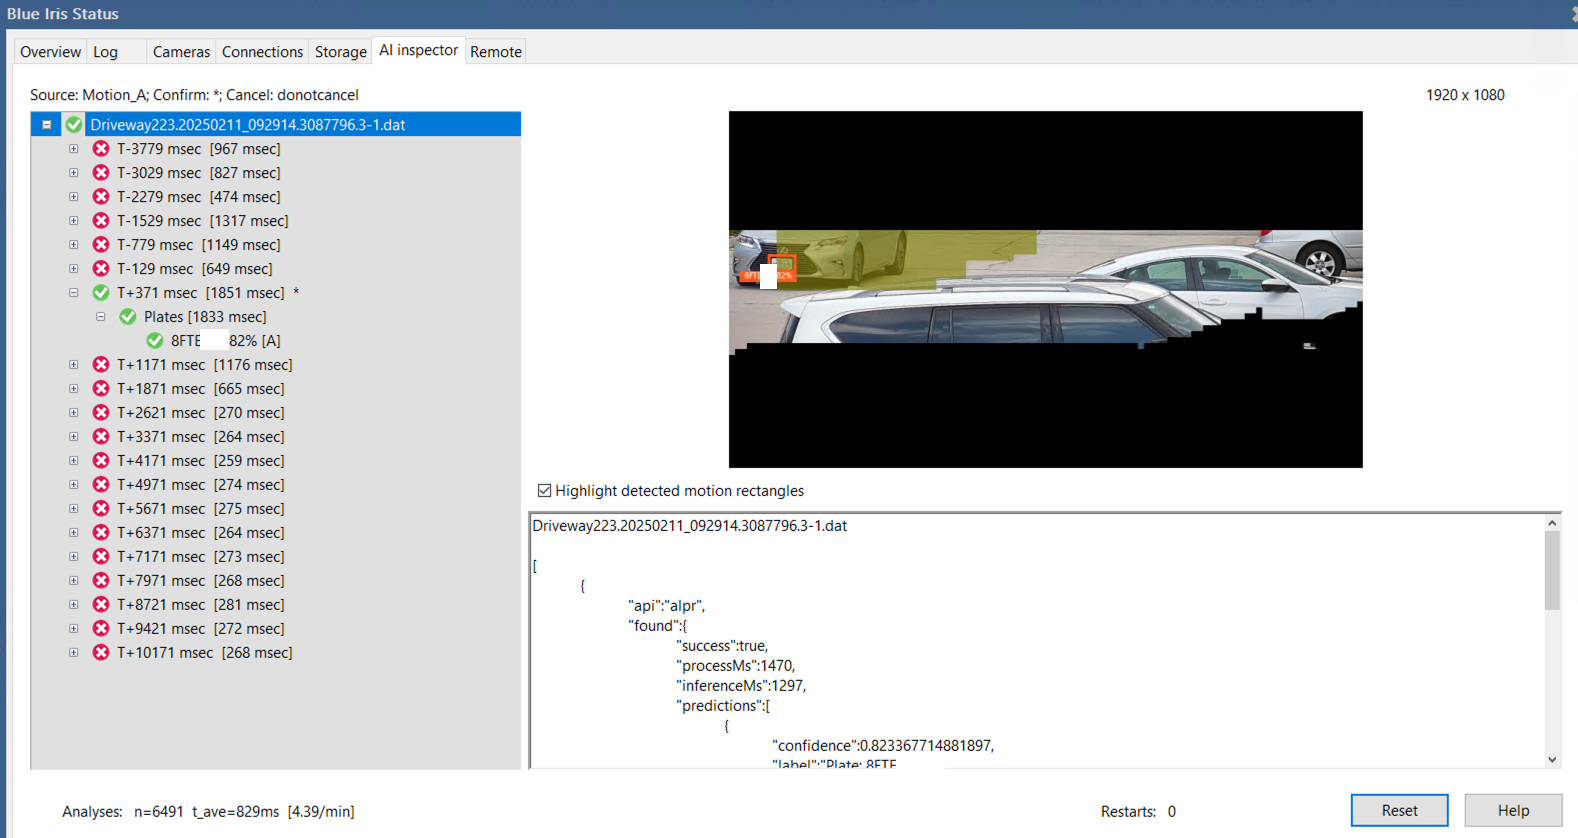Click red X icon on T-3779 msec row

[101, 149]
